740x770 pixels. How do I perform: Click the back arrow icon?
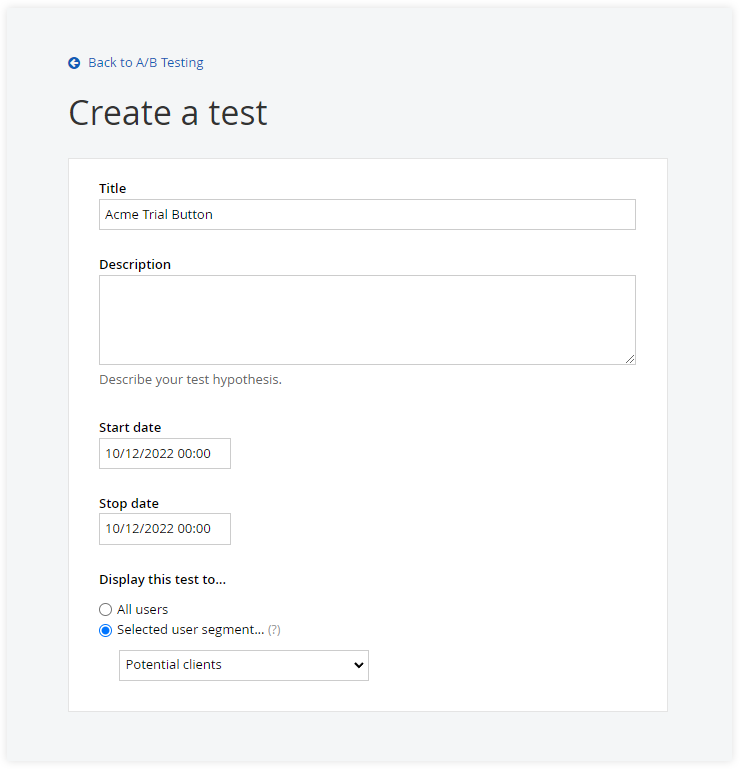(x=74, y=63)
